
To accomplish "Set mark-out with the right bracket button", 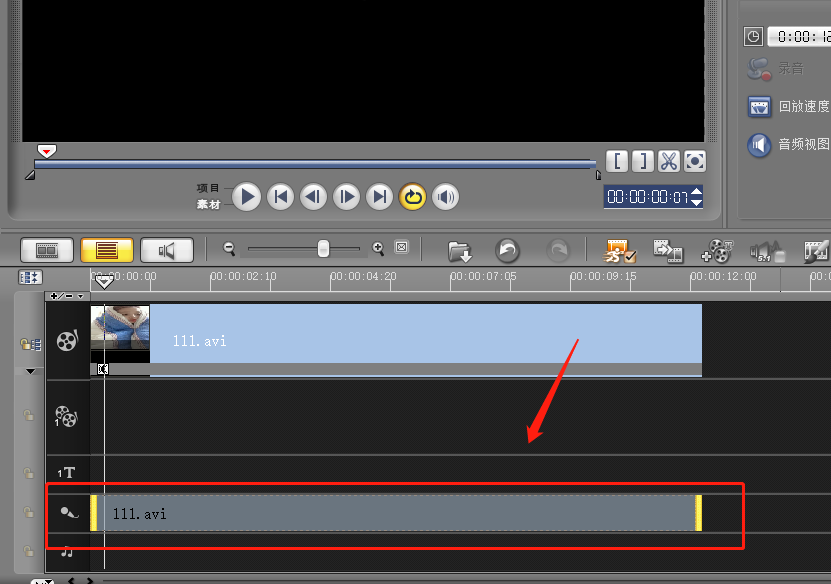I will click(x=643, y=161).
